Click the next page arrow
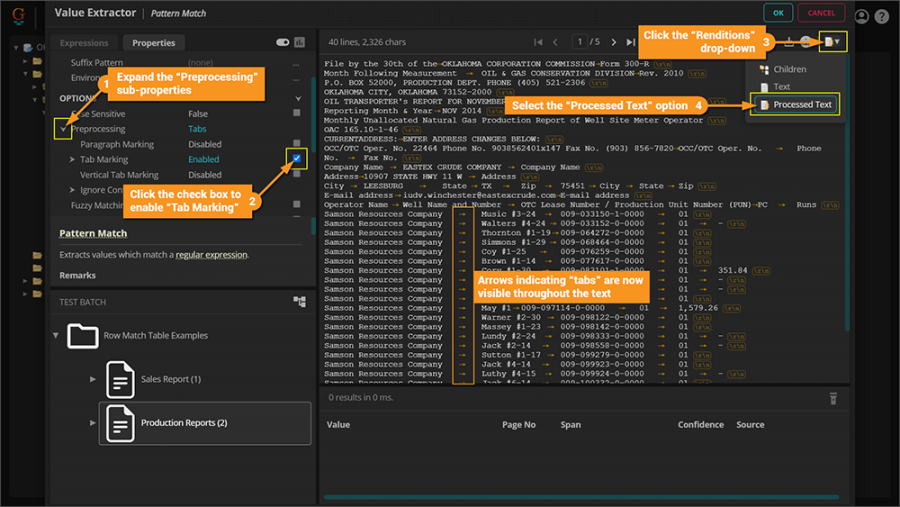Viewport: 900px width, 507px height. pos(612,42)
